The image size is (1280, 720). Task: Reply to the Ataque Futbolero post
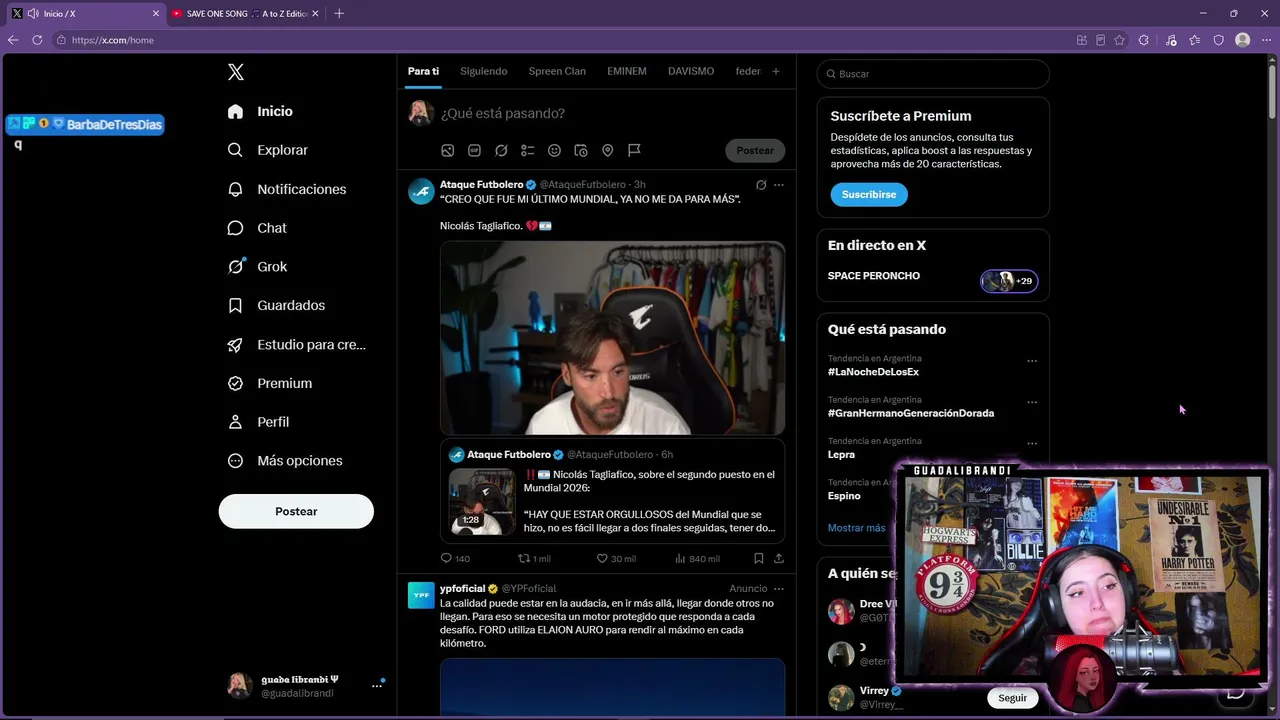pos(455,559)
